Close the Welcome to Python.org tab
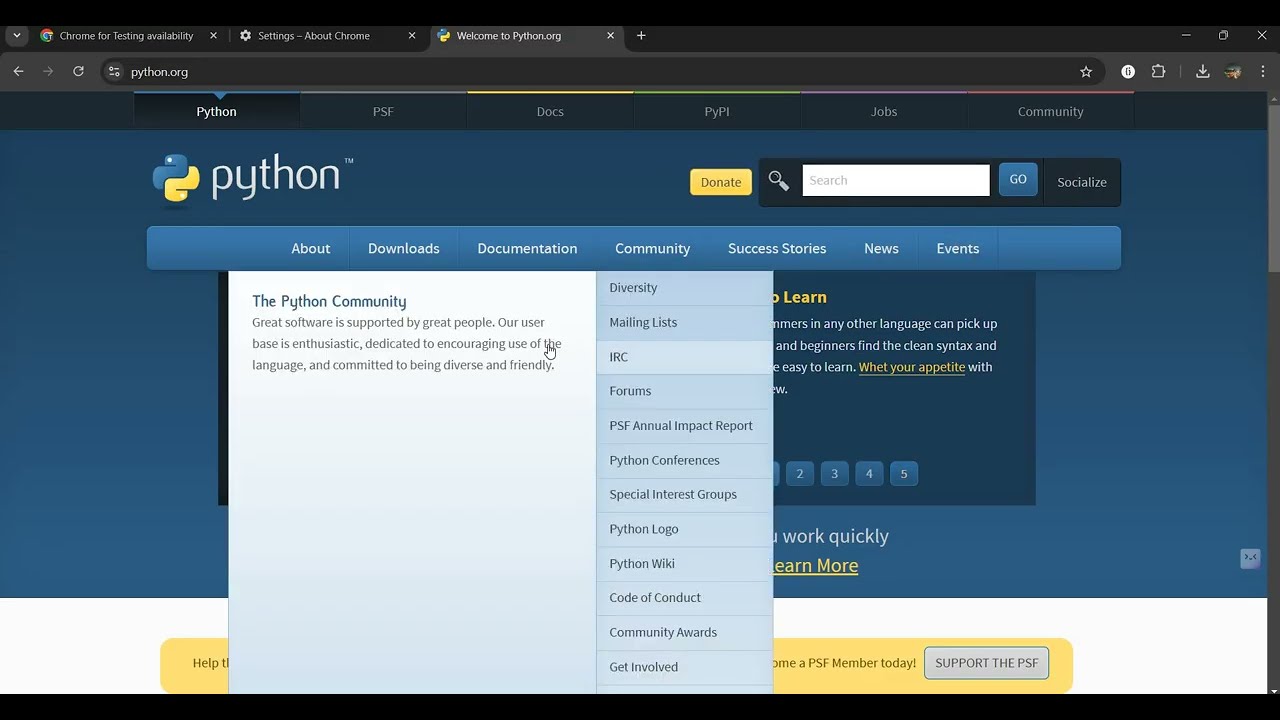1280x720 pixels. pyautogui.click(x=610, y=35)
